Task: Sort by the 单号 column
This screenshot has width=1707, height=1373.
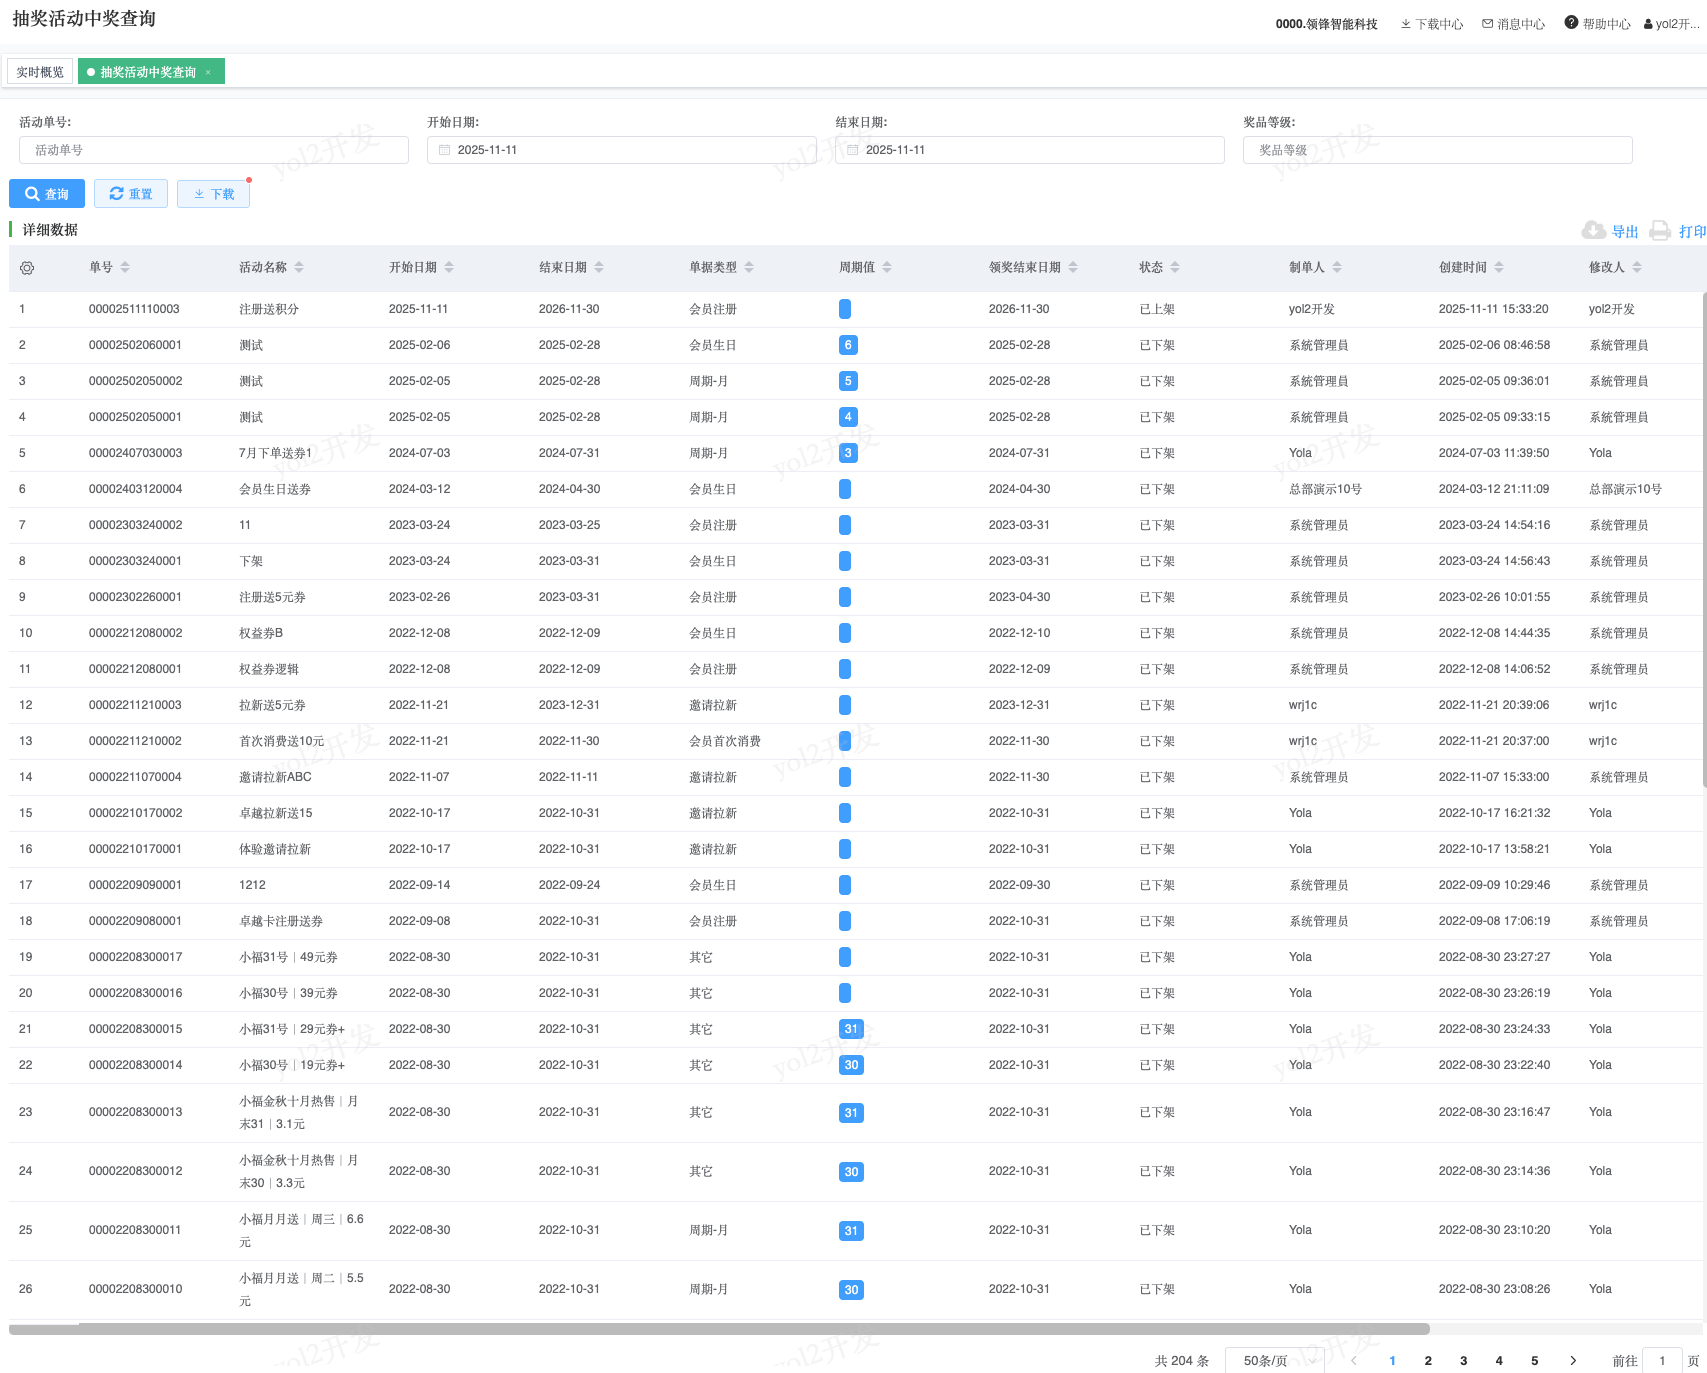Action: point(125,267)
